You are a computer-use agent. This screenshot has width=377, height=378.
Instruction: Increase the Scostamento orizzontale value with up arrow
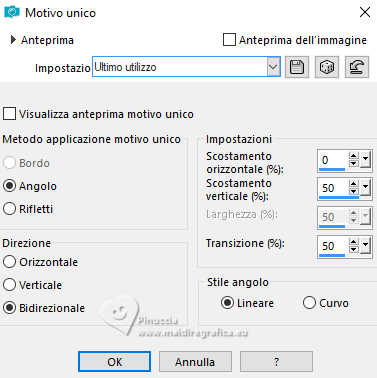pos(353,156)
